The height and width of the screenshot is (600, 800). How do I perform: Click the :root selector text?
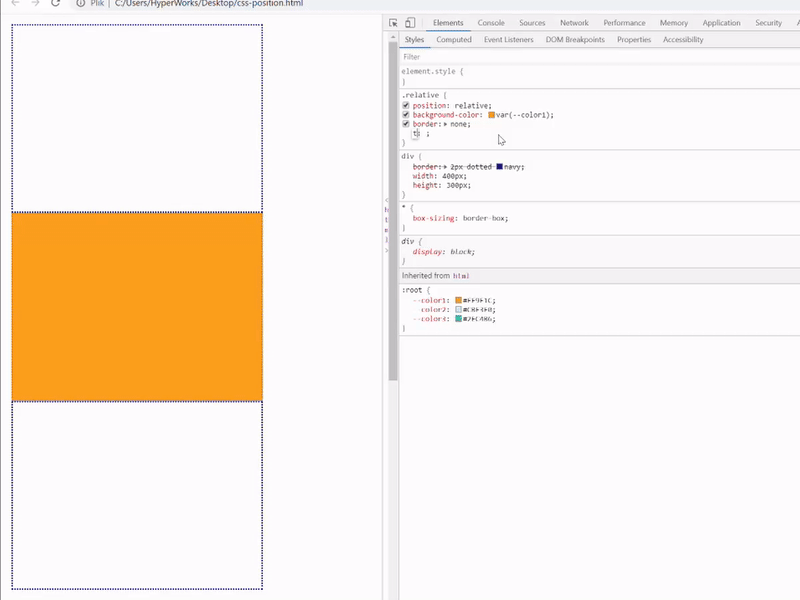pos(411,290)
